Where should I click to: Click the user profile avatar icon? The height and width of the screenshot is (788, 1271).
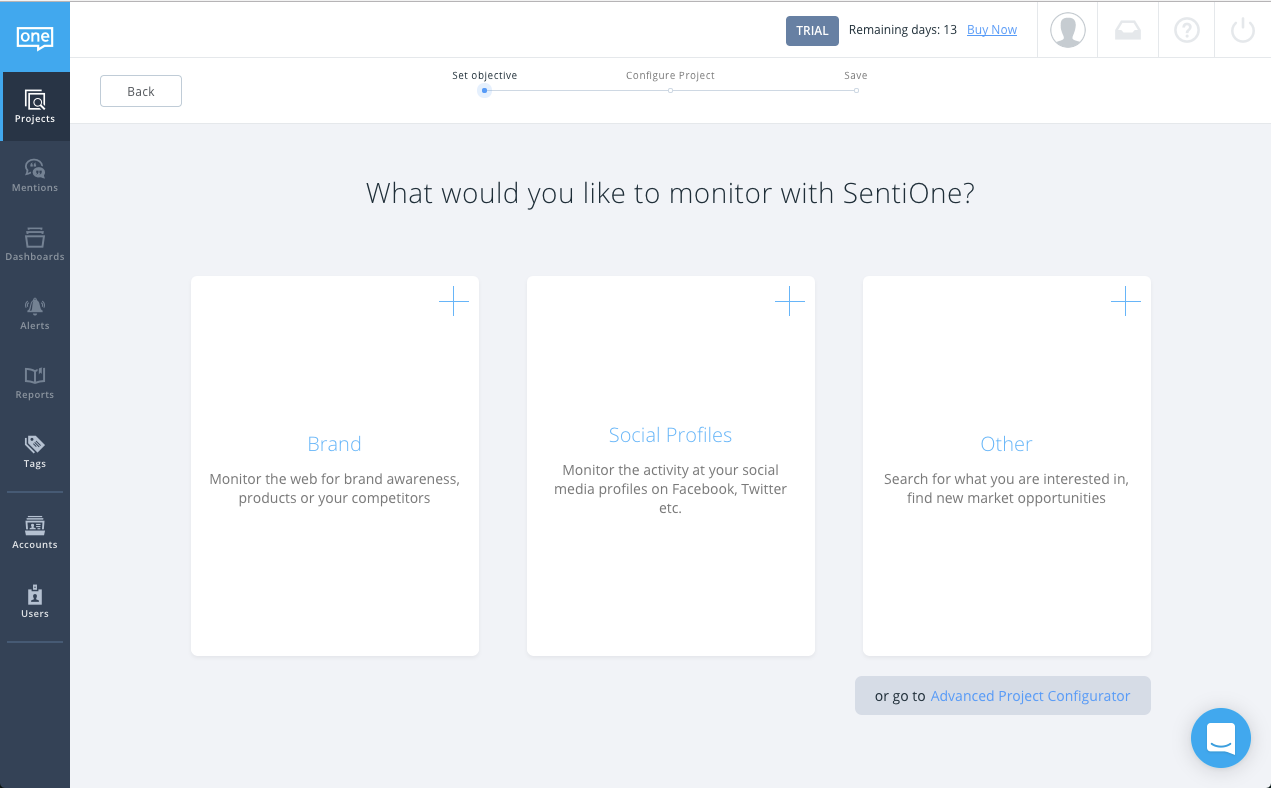click(x=1068, y=30)
